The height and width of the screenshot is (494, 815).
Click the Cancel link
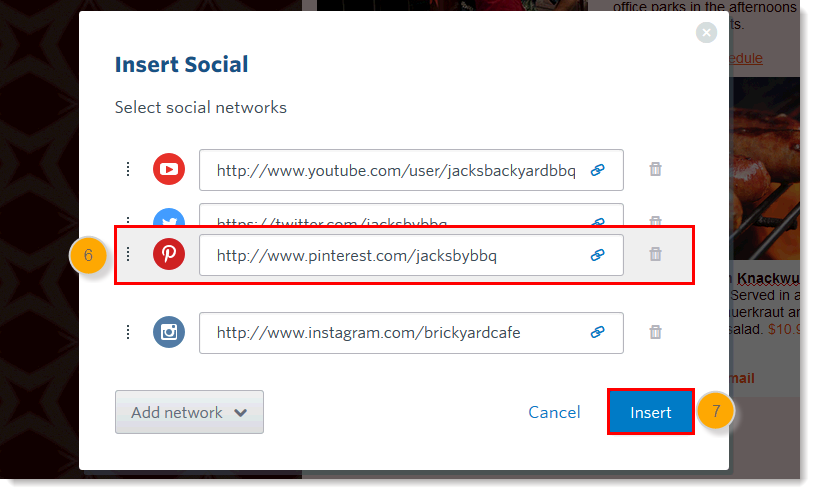pos(554,412)
